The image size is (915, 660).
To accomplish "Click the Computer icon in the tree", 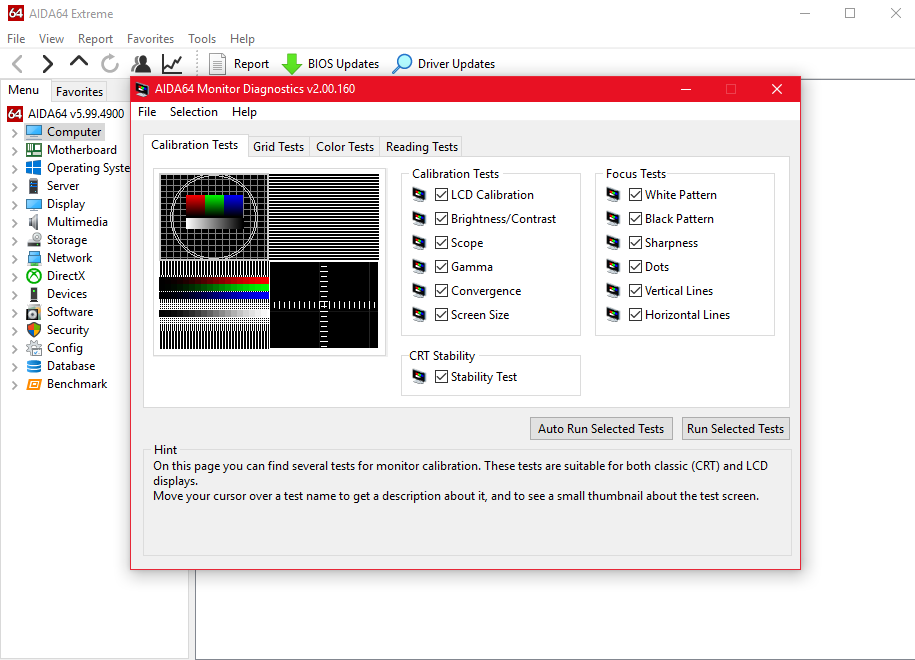I will [34, 132].
